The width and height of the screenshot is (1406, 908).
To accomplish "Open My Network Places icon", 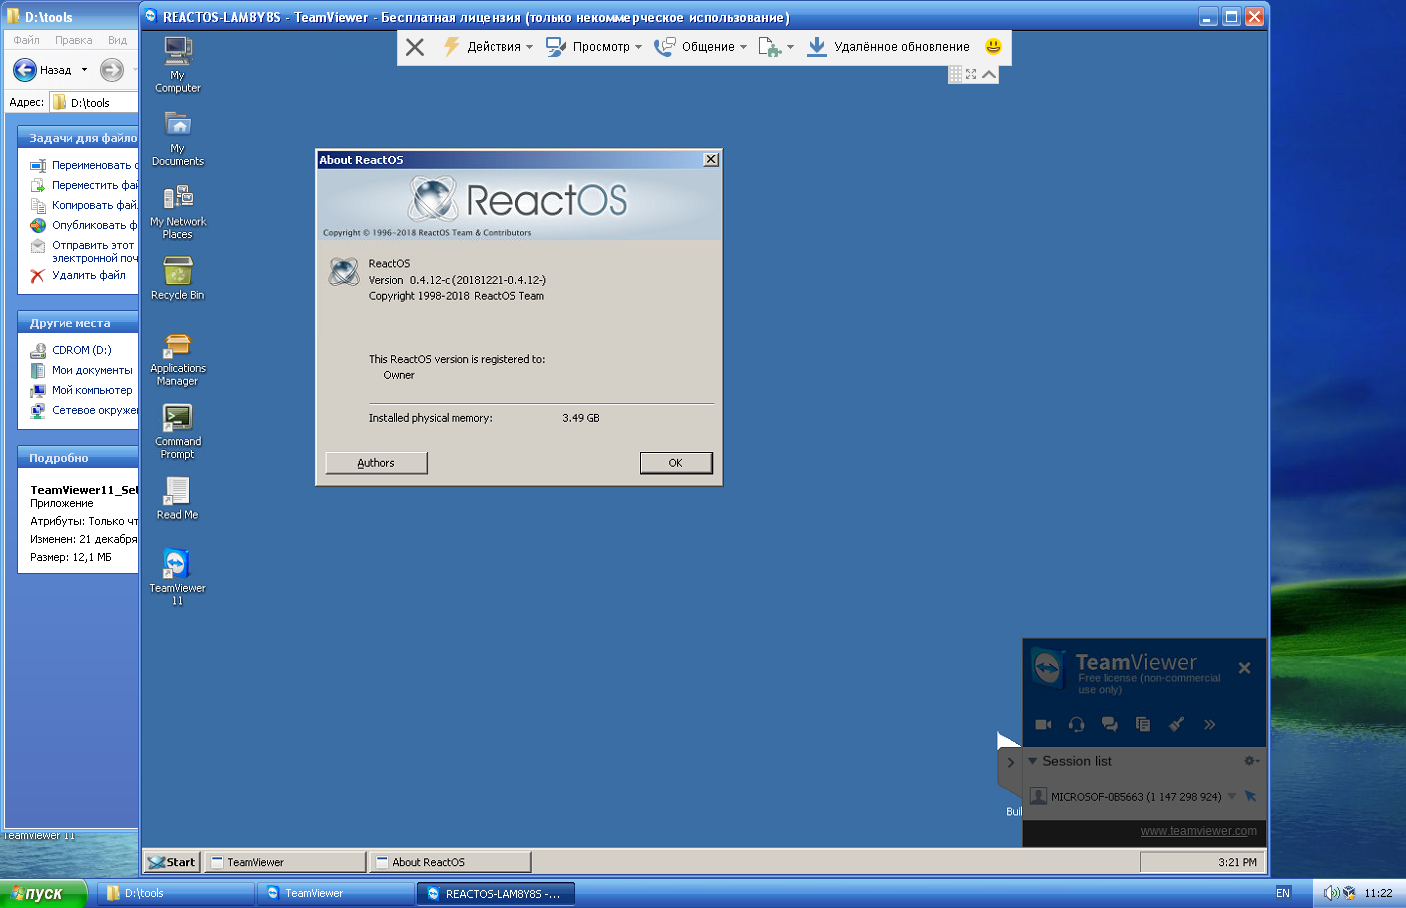I will (x=177, y=211).
